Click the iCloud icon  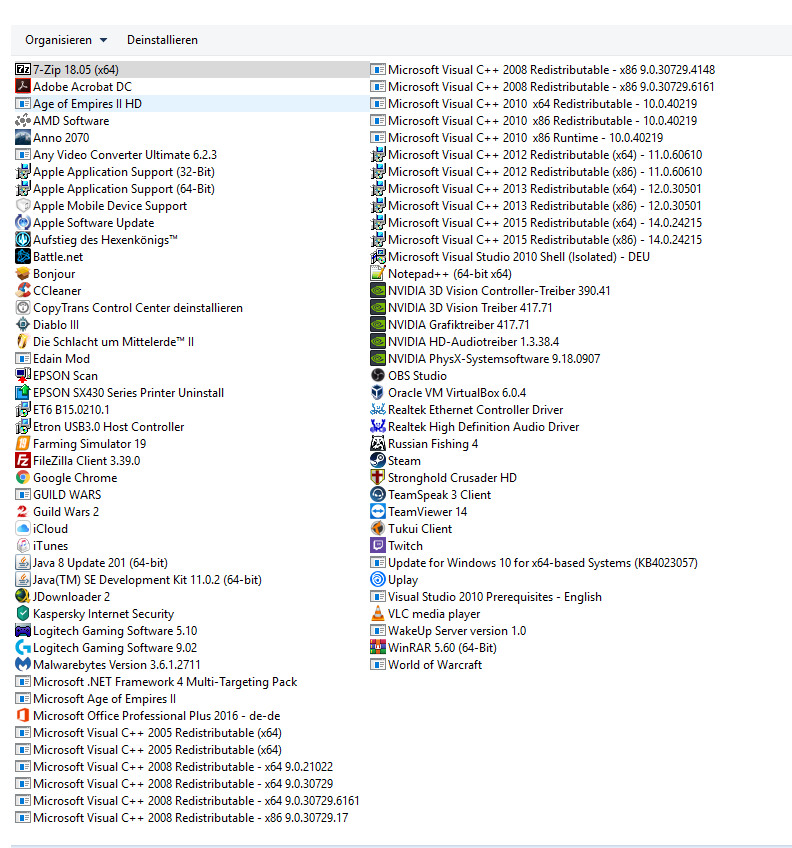point(23,528)
